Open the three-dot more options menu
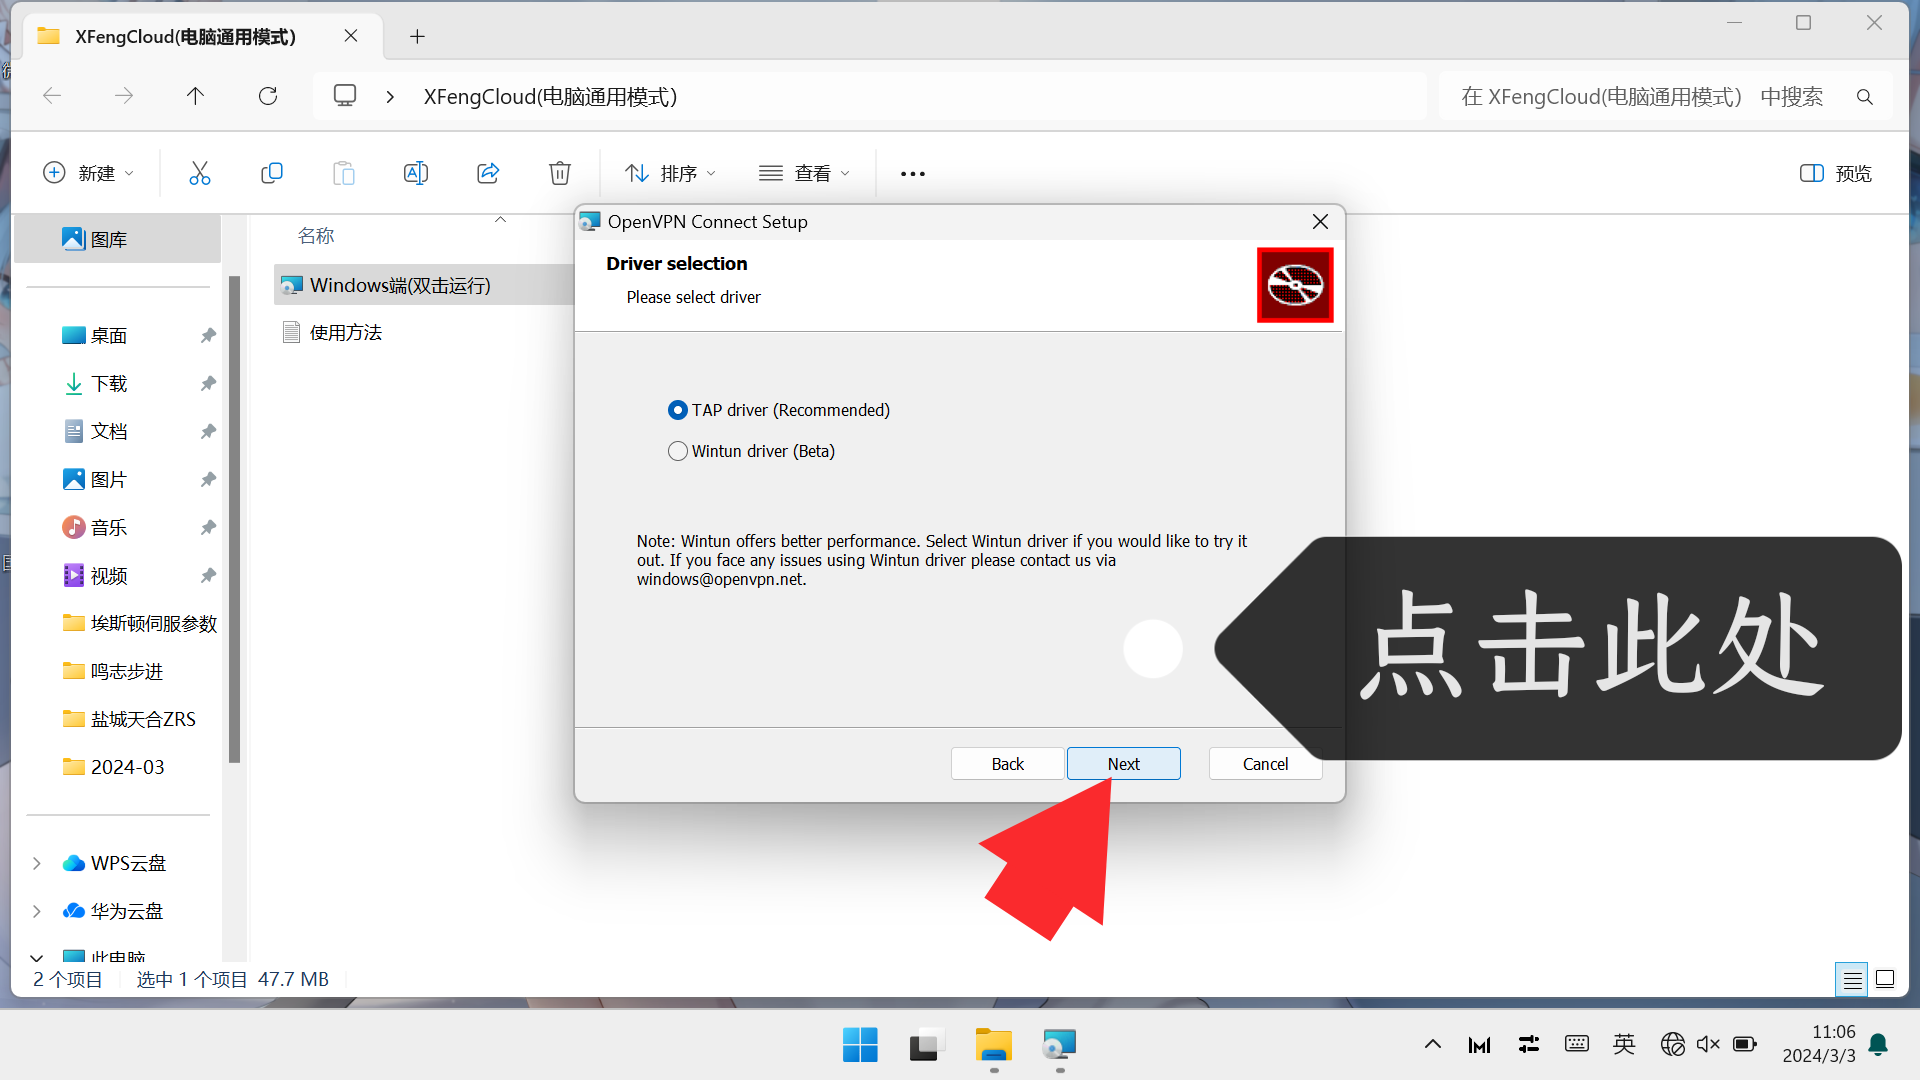 pyautogui.click(x=913, y=173)
